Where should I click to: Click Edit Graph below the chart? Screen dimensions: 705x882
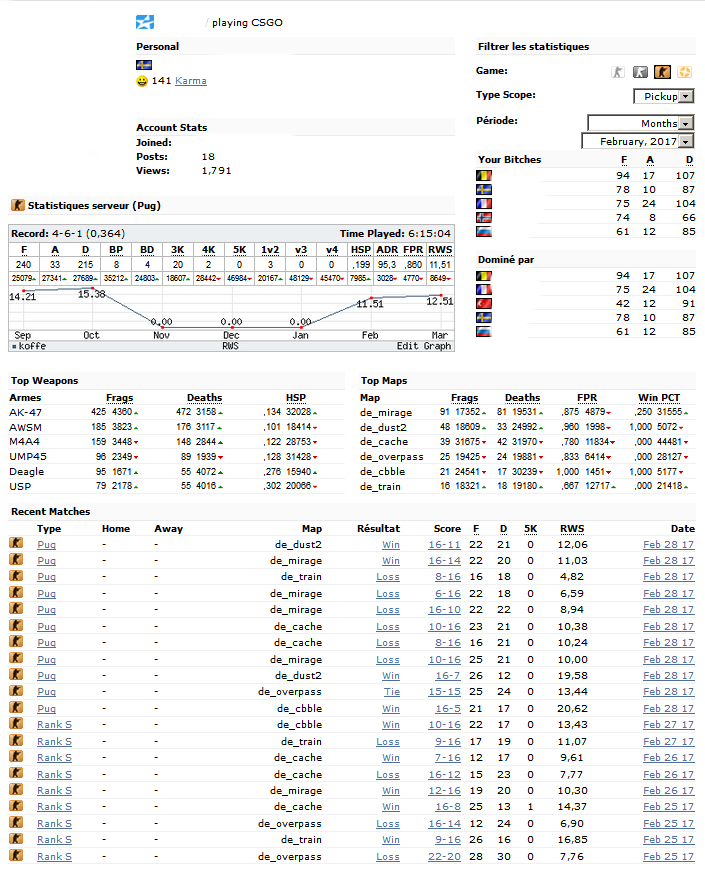coord(424,346)
